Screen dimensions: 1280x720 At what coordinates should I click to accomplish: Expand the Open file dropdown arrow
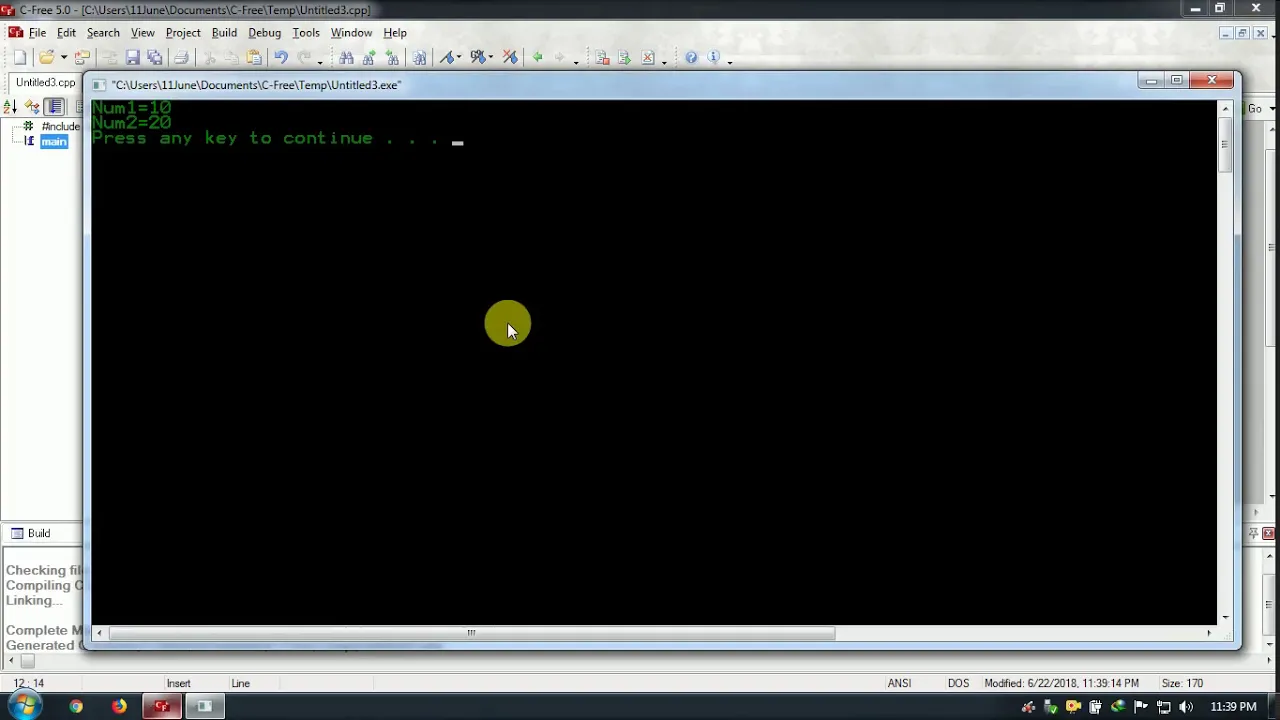[x=63, y=58]
